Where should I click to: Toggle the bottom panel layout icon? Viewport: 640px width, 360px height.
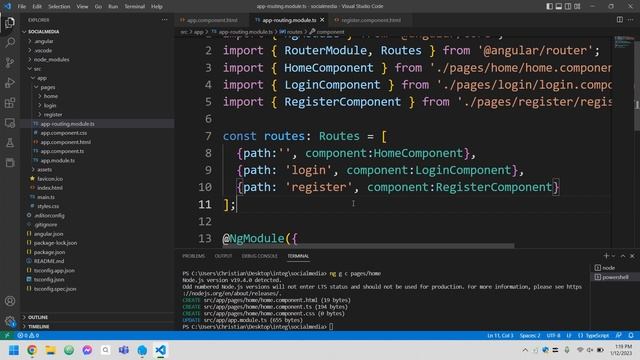559,6
